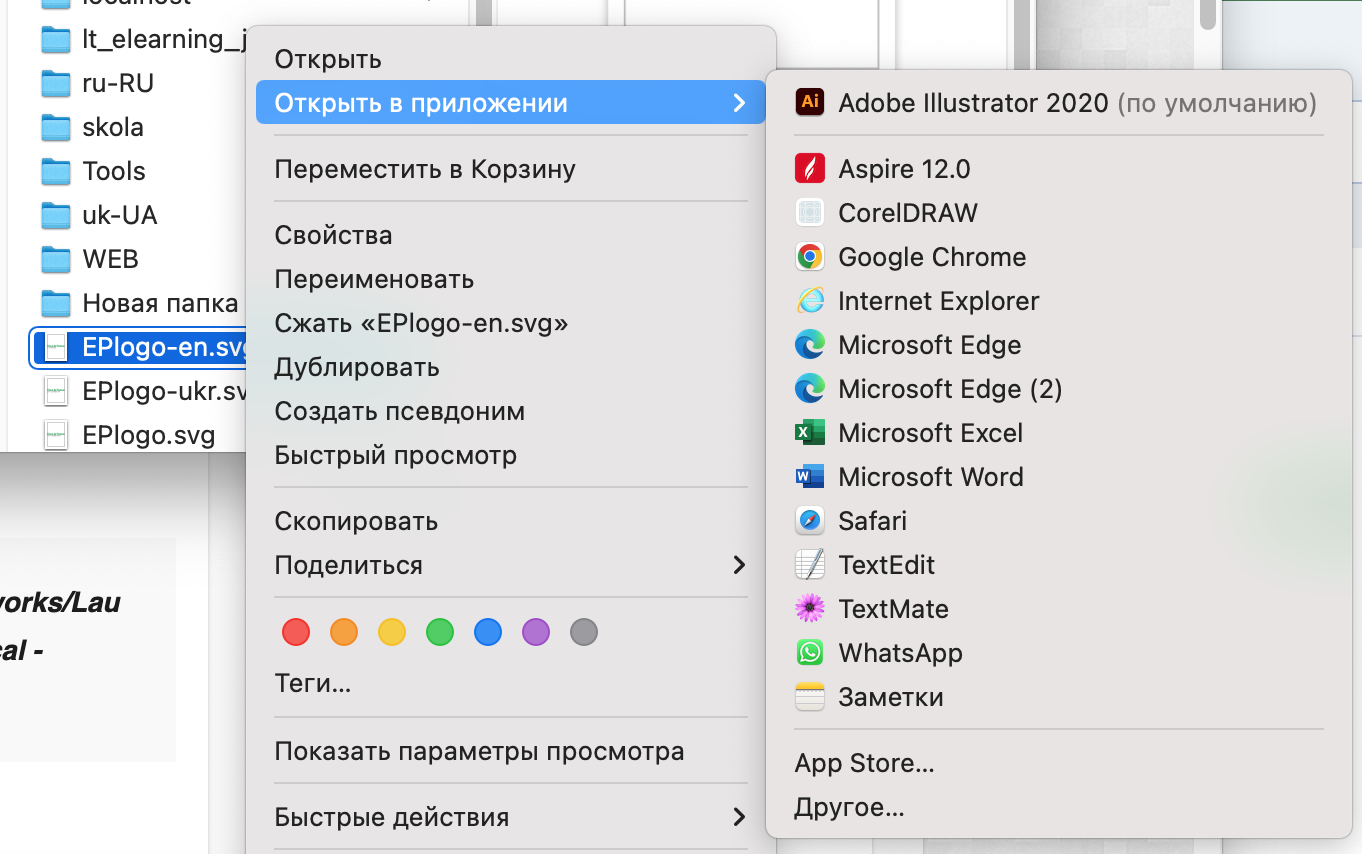The width and height of the screenshot is (1362, 854).
Task: Choose Создать псевдоним
Action: pyautogui.click(x=511, y=411)
